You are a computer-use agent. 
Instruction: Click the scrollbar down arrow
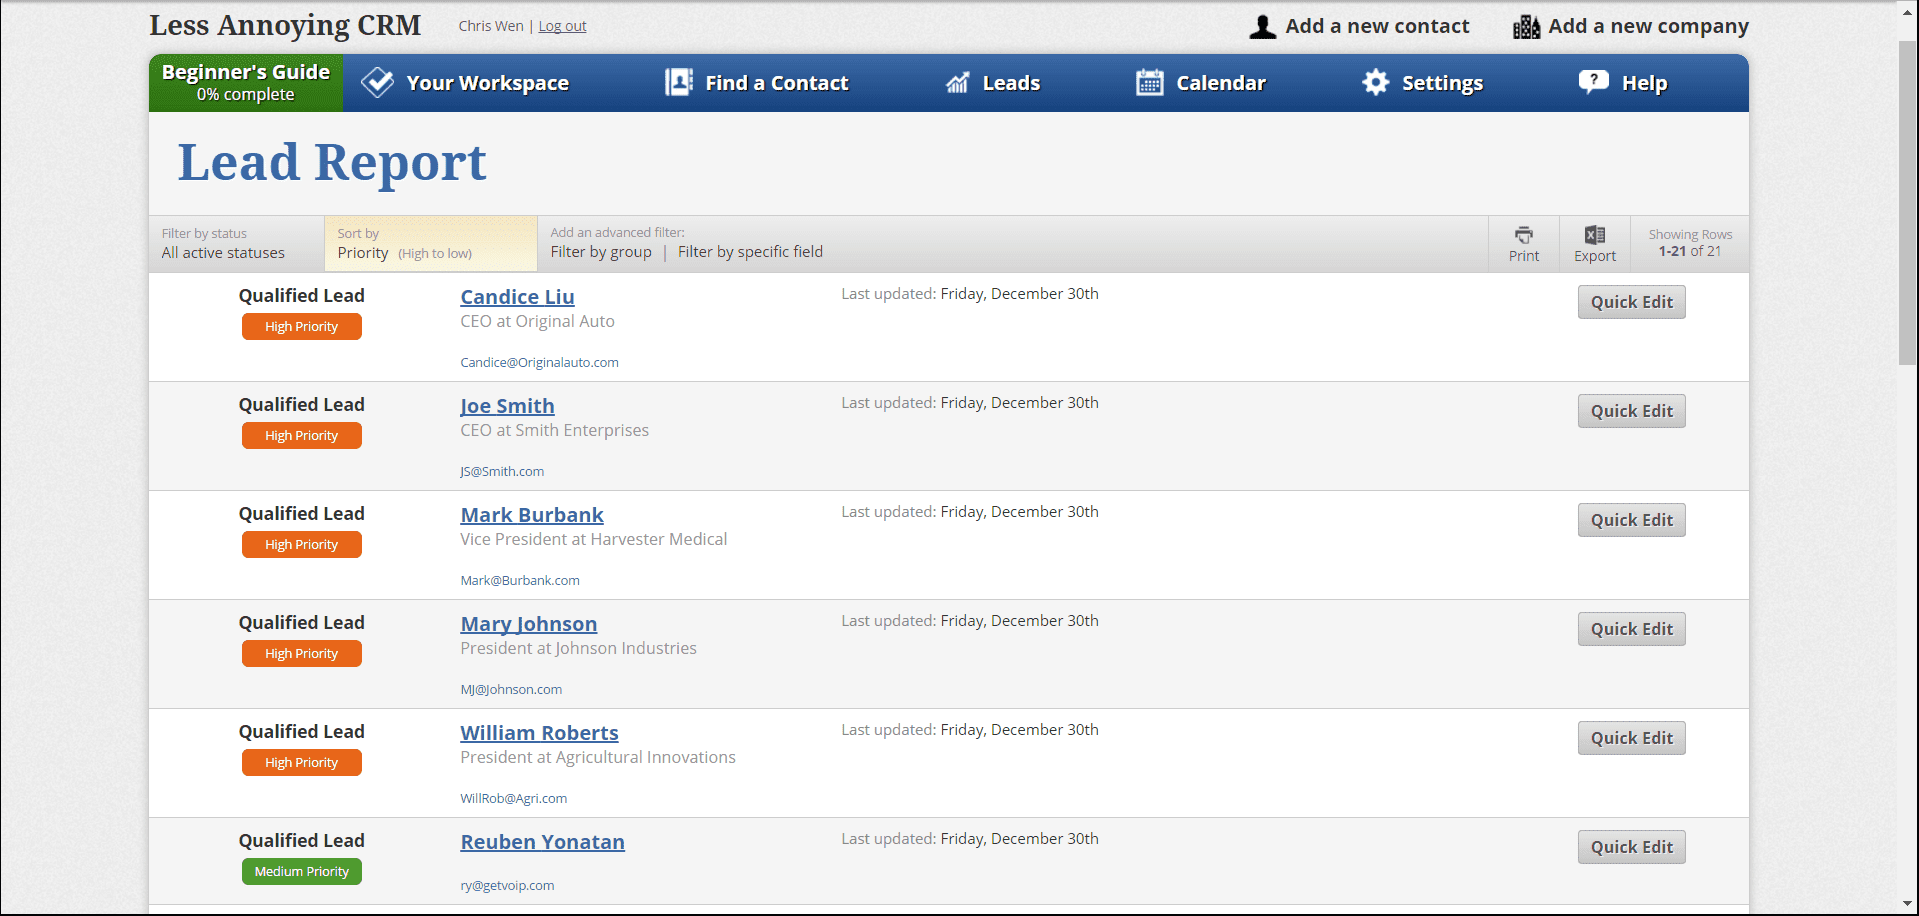(1908, 905)
